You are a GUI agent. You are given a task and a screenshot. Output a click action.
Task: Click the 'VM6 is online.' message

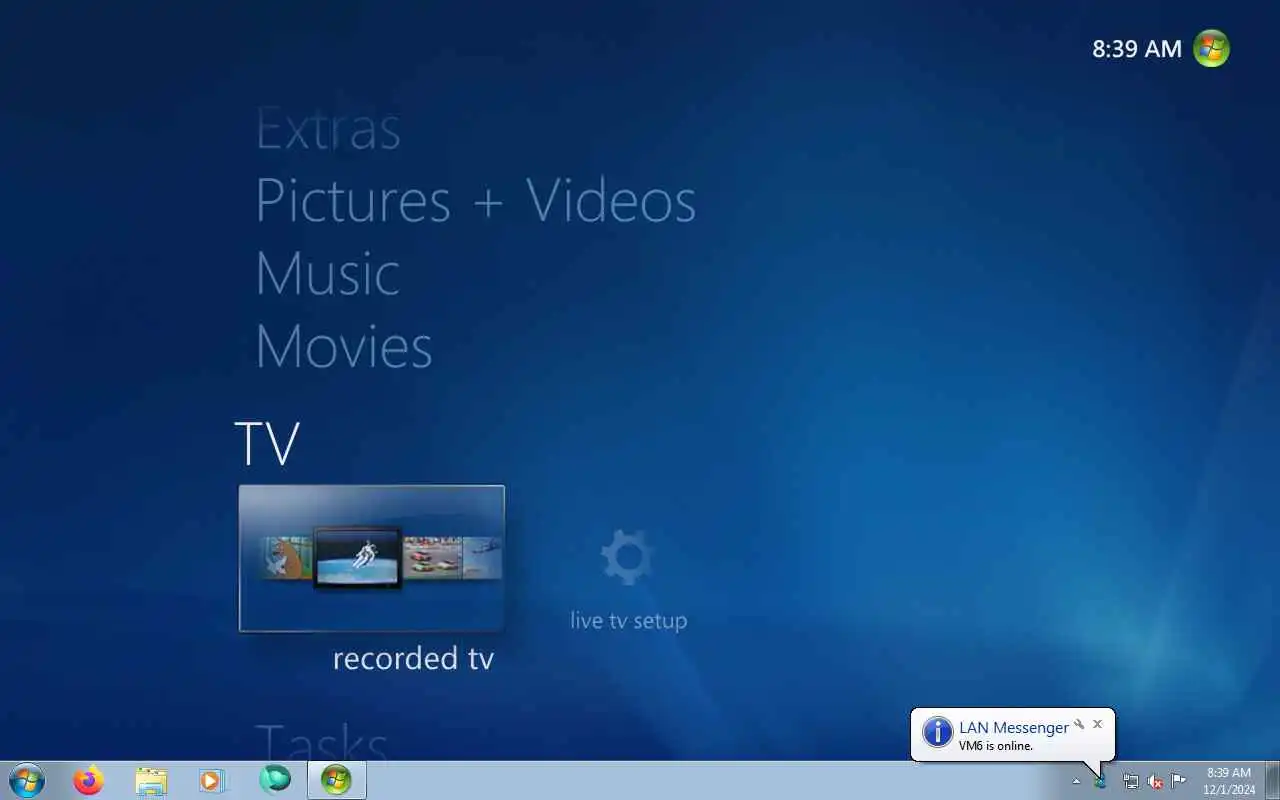[x=996, y=746]
